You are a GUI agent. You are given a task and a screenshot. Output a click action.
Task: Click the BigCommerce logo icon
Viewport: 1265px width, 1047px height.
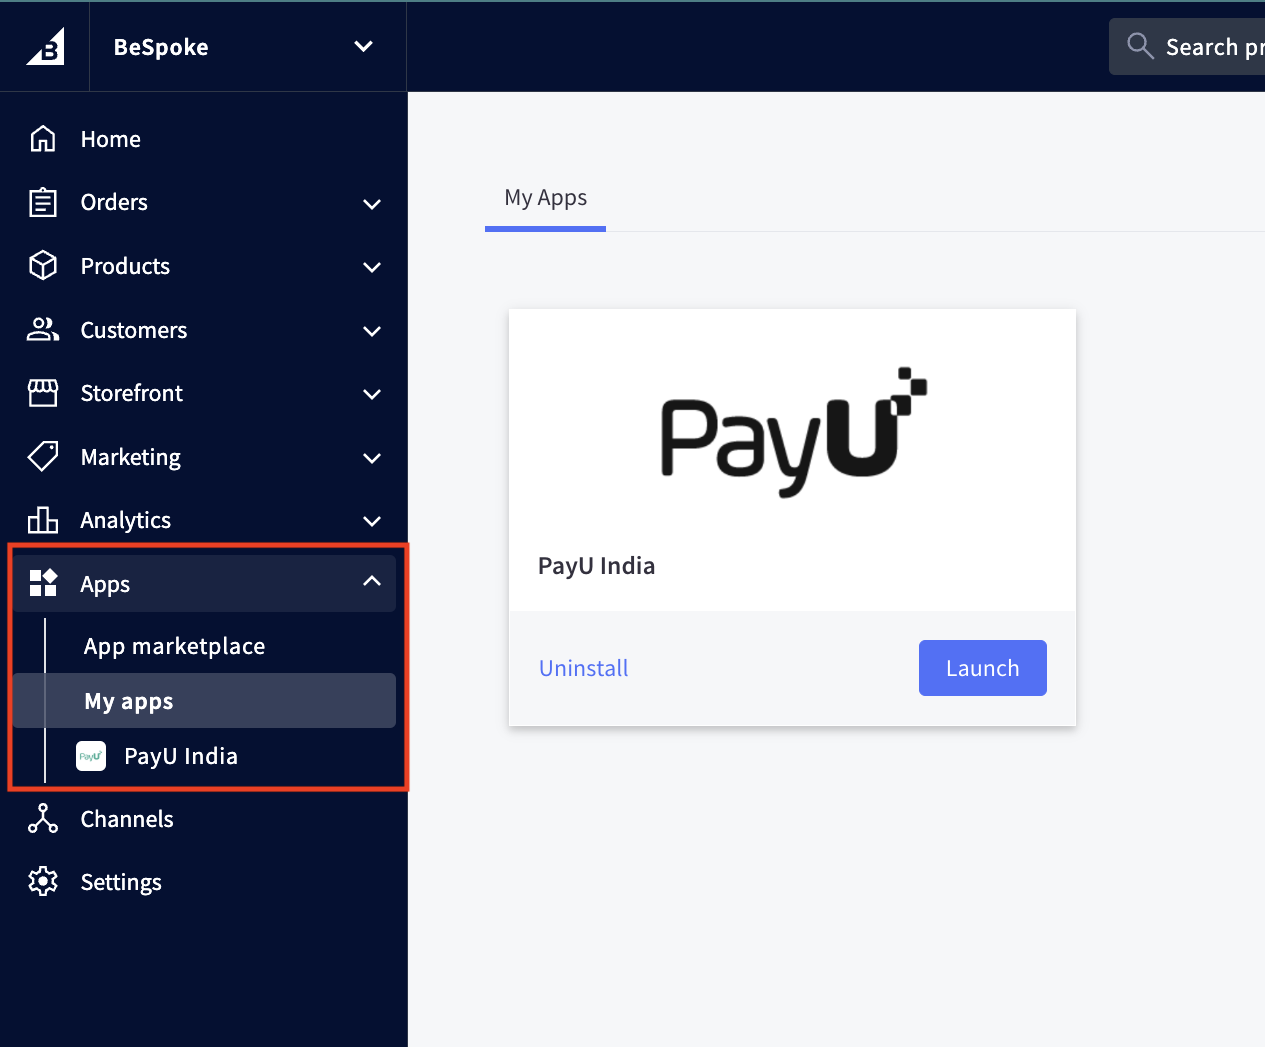[45, 47]
